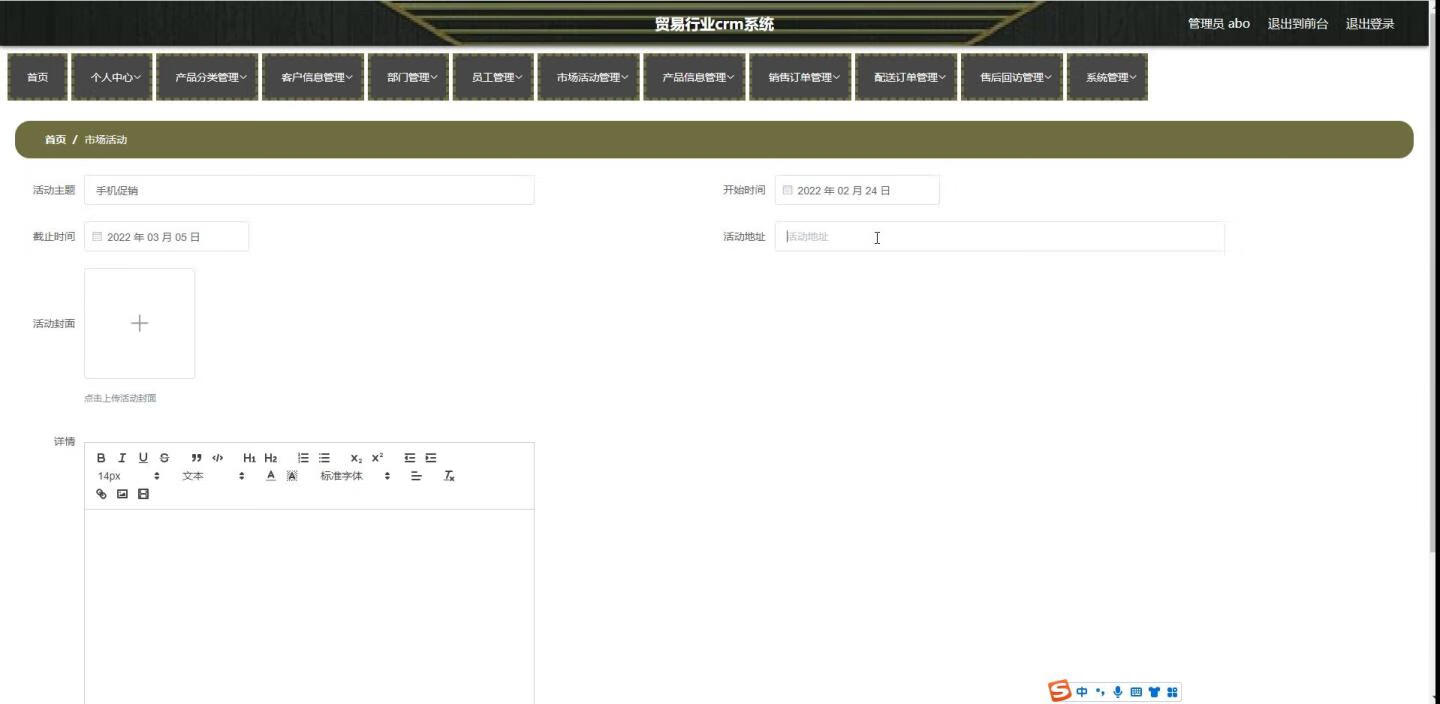Start an ordered numbered list
The image size is (1440, 704).
[x=303, y=458]
